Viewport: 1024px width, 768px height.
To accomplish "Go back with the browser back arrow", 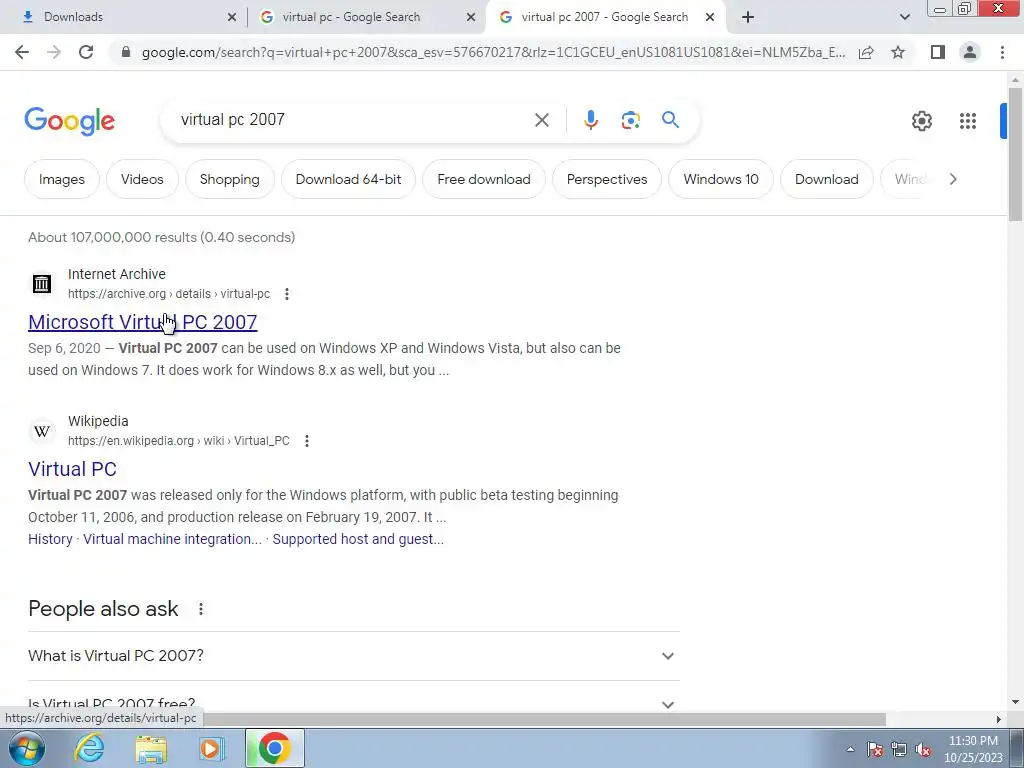I will [22, 52].
